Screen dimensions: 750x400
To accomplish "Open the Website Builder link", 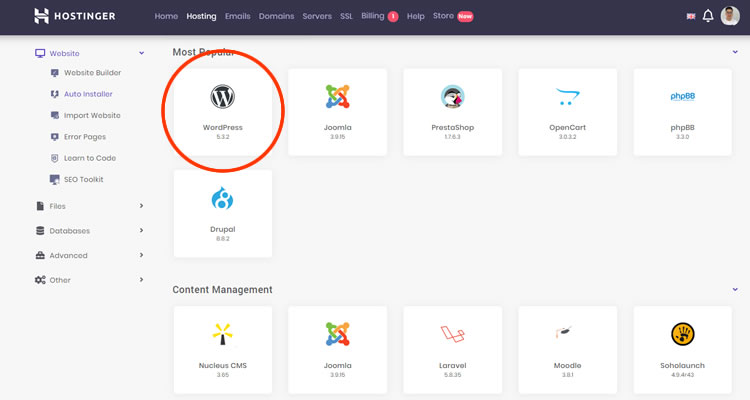I will coord(92,73).
